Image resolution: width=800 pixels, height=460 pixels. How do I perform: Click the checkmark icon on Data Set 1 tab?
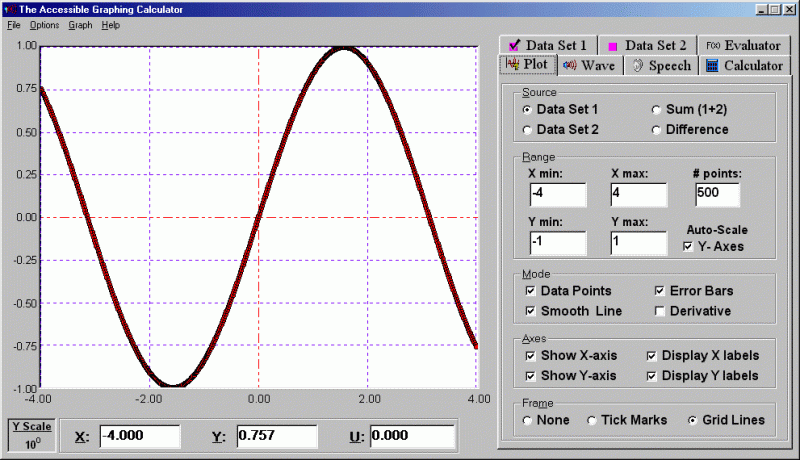[x=514, y=45]
